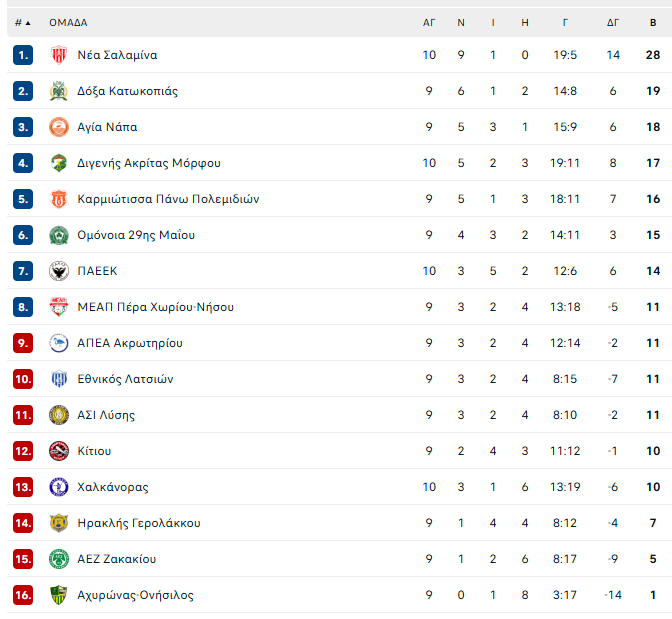Click the ΔΓ goal difference header
Viewport: 672px width, 619px height.
pyautogui.click(x=613, y=22)
